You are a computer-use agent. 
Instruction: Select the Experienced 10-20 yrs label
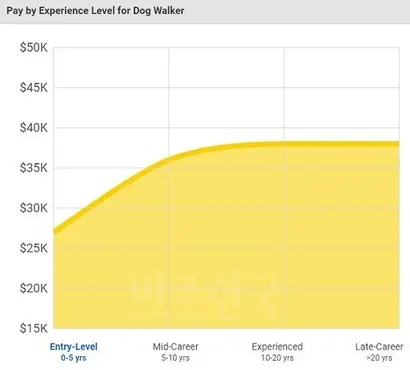277,352
